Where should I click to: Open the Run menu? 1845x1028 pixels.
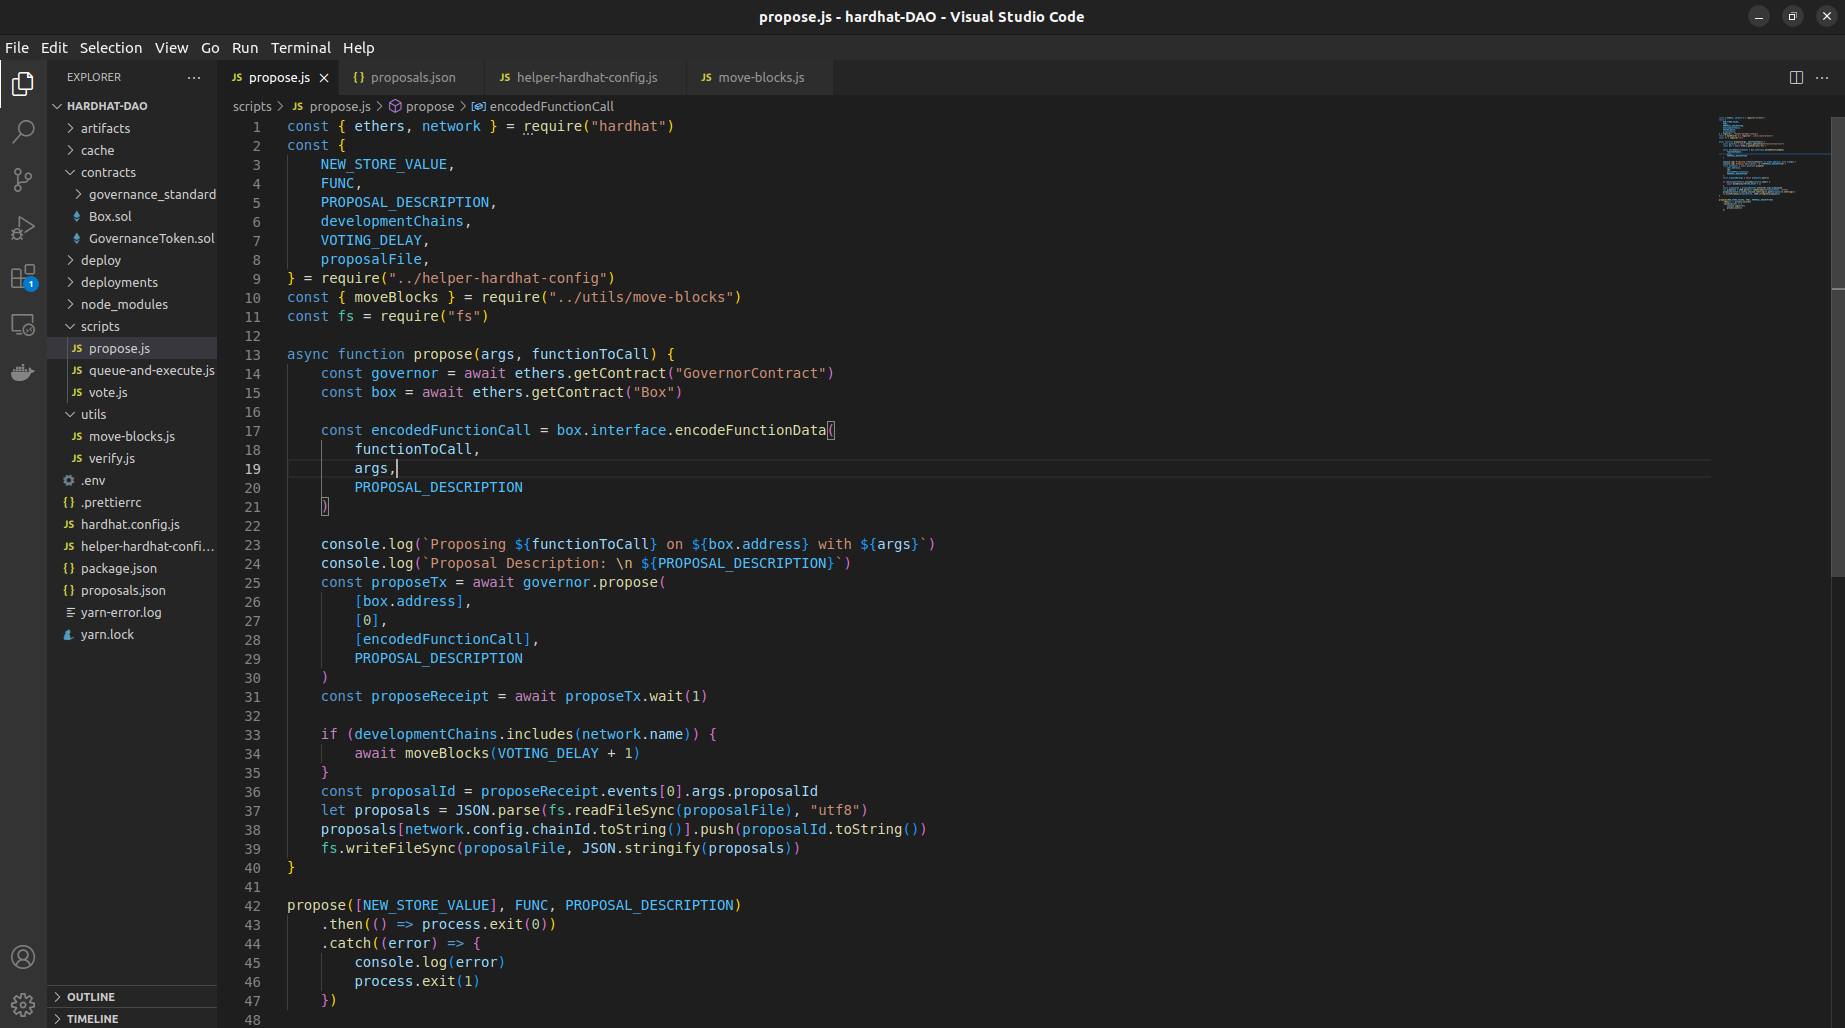pos(245,47)
